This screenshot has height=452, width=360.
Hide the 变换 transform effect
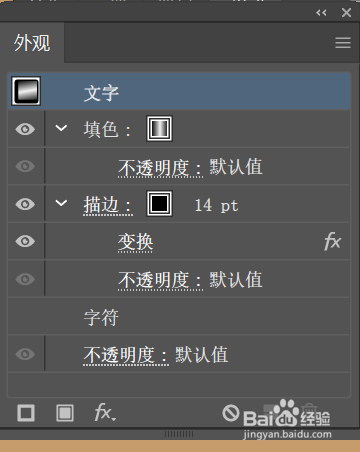[25, 241]
